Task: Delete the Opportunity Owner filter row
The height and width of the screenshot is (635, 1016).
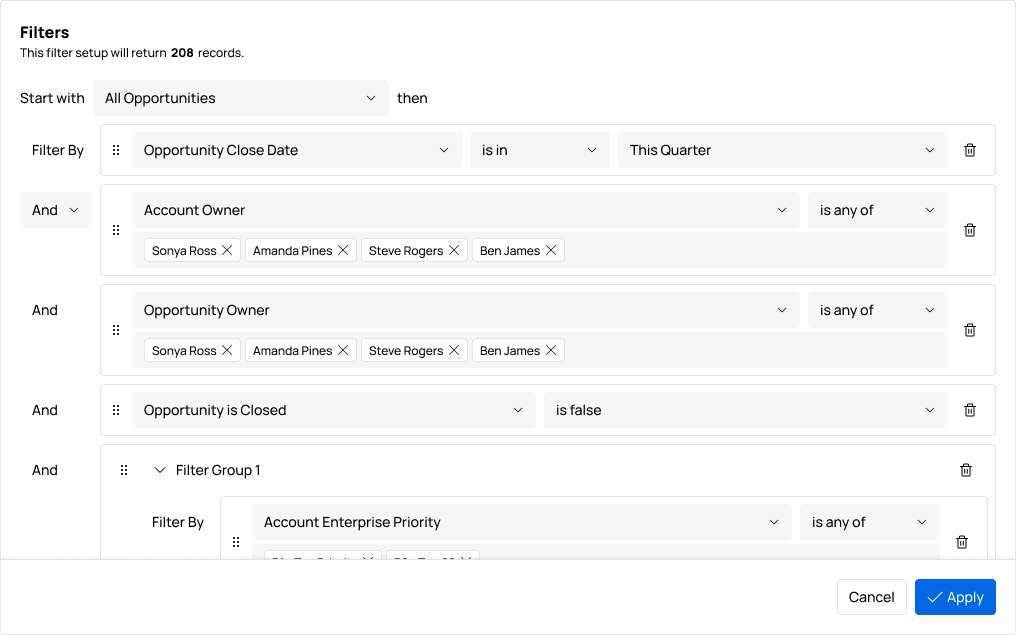Action: pos(969,330)
